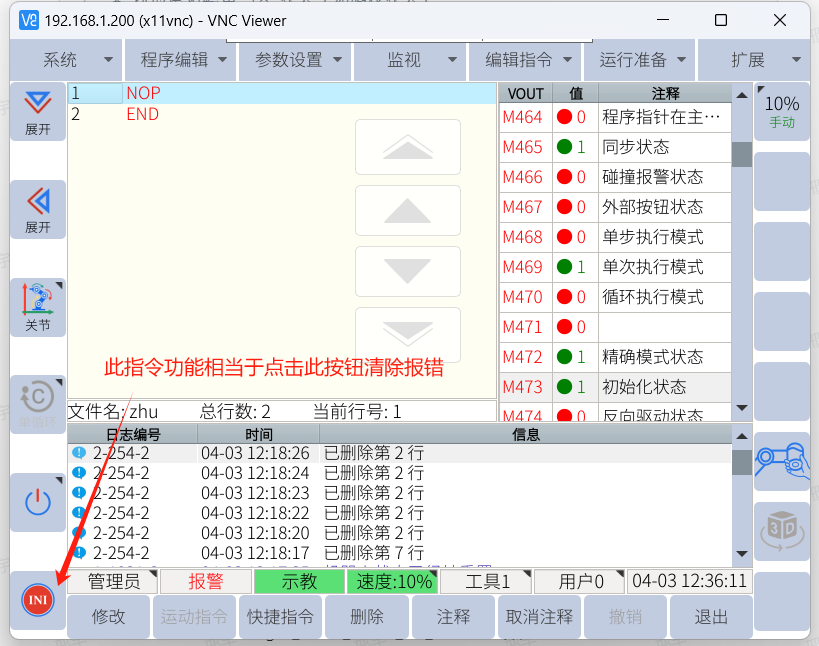
Task: Click the red INI clear-alarm button
Action: (37, 599)
